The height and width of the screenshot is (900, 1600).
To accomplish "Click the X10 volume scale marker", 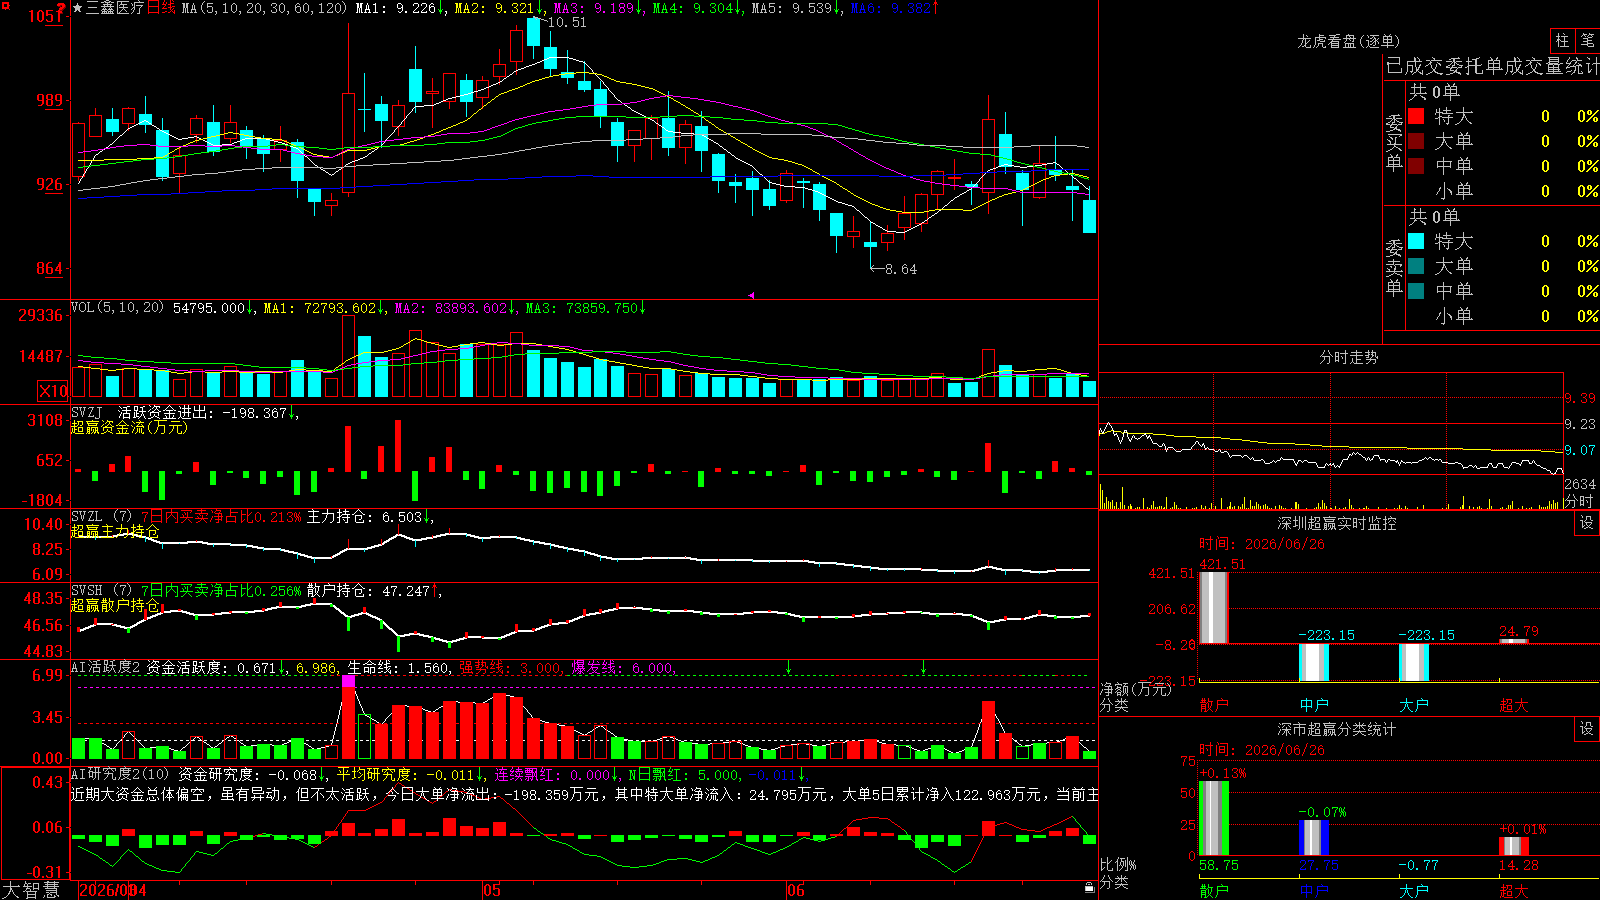I will tap(53, 391).
